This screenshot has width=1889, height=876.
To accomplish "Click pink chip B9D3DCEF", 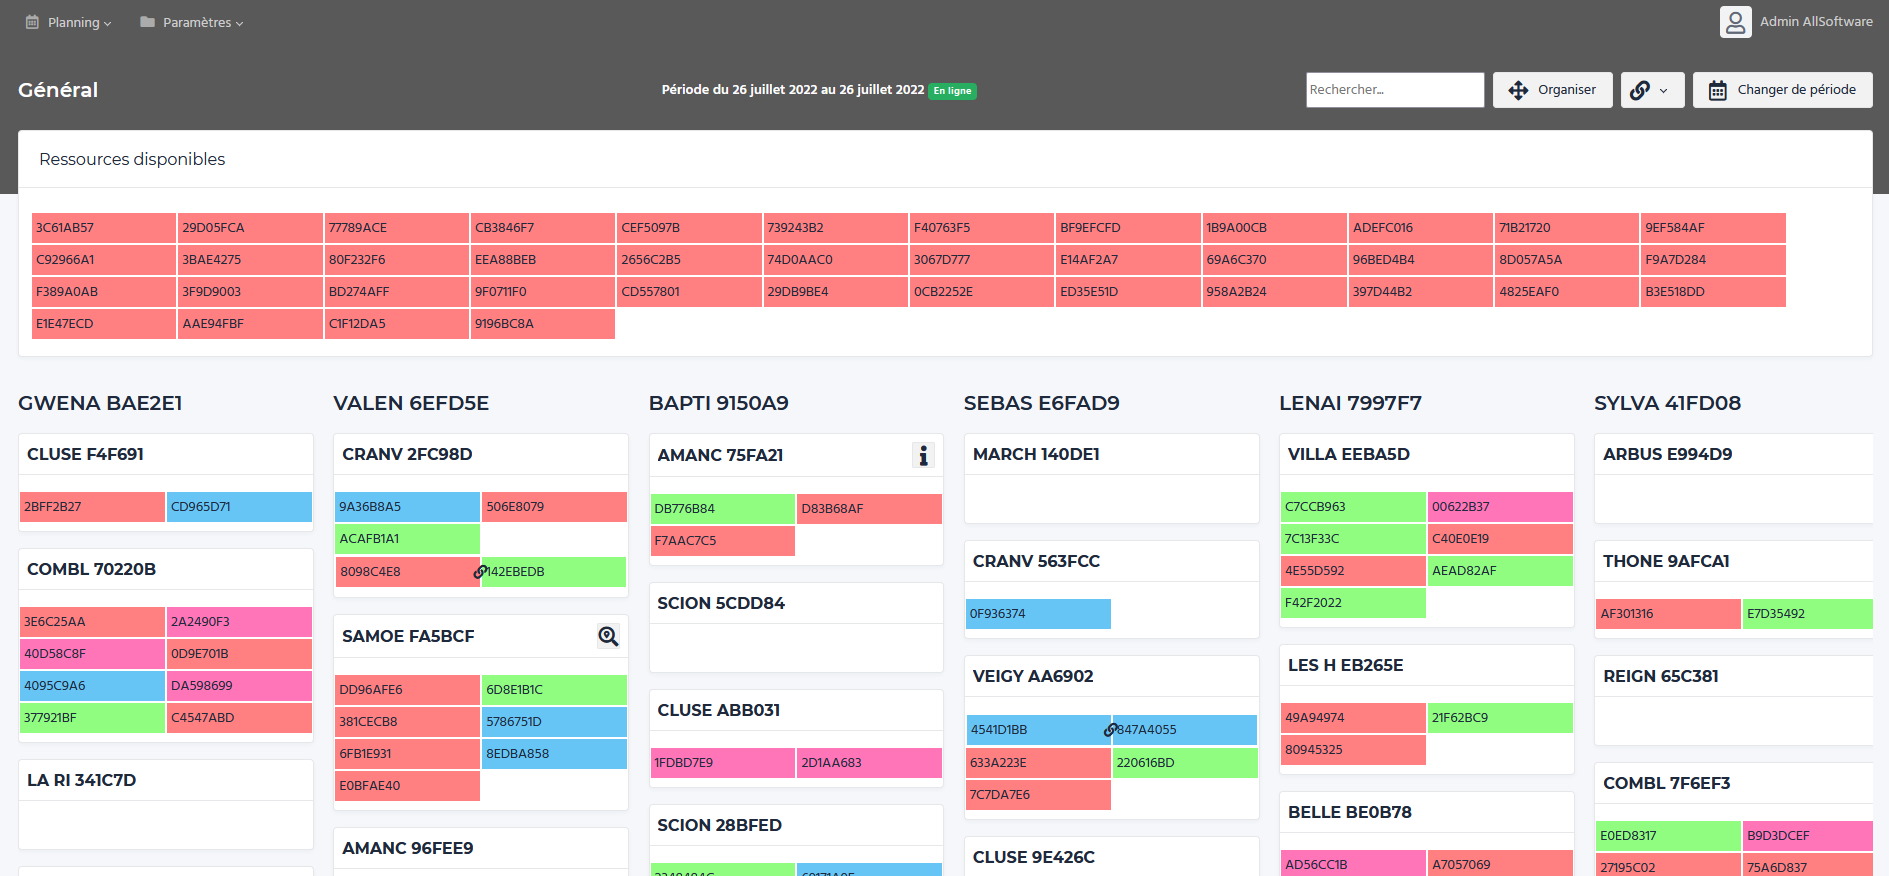I will (x=1808, y=836).
